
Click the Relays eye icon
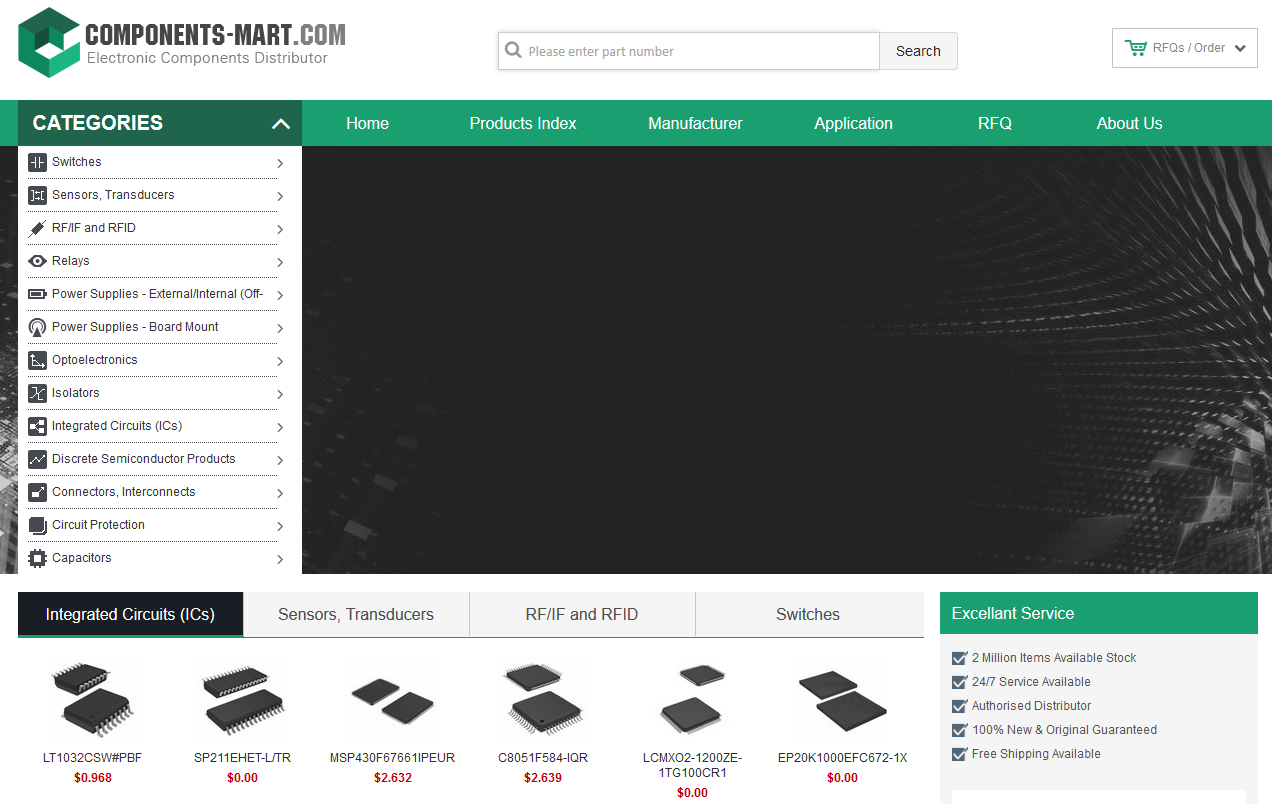37,261
